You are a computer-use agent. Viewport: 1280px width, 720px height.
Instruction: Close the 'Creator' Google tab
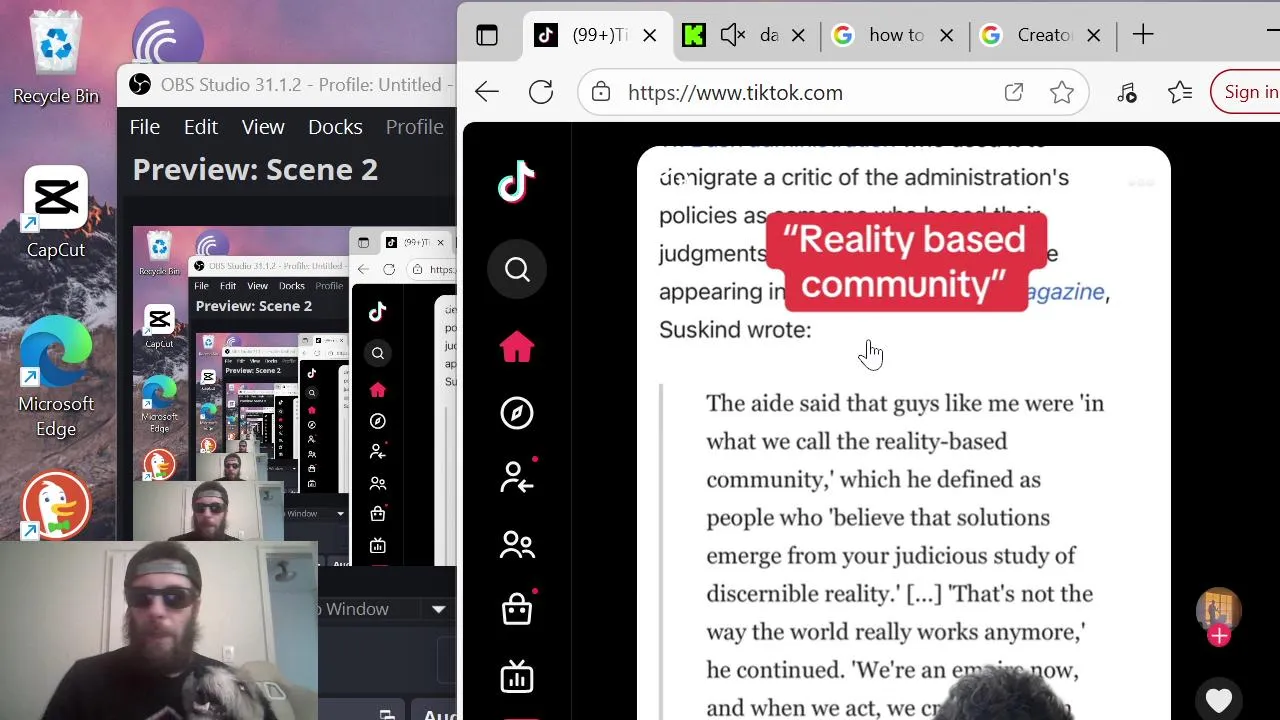point(1094,36)
